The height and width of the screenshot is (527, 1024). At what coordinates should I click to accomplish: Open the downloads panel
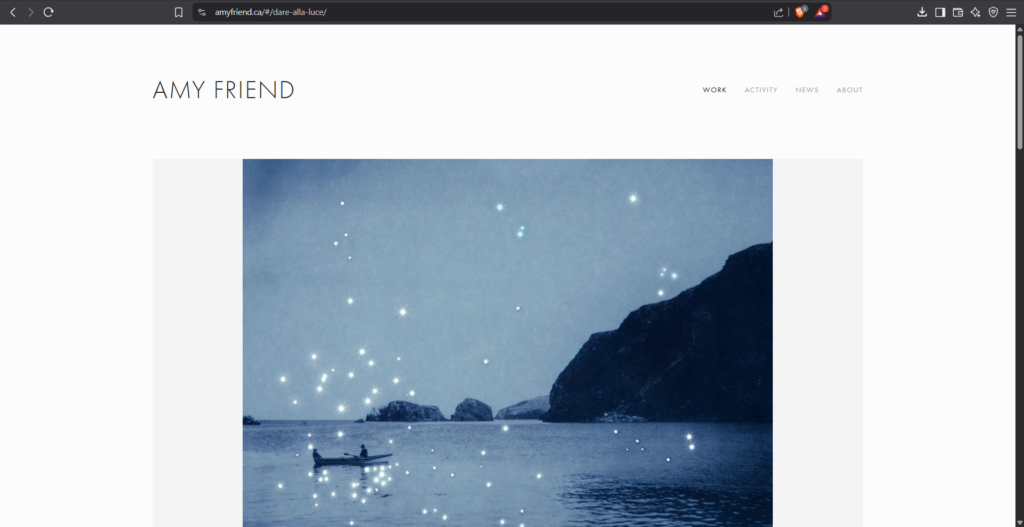922,12
